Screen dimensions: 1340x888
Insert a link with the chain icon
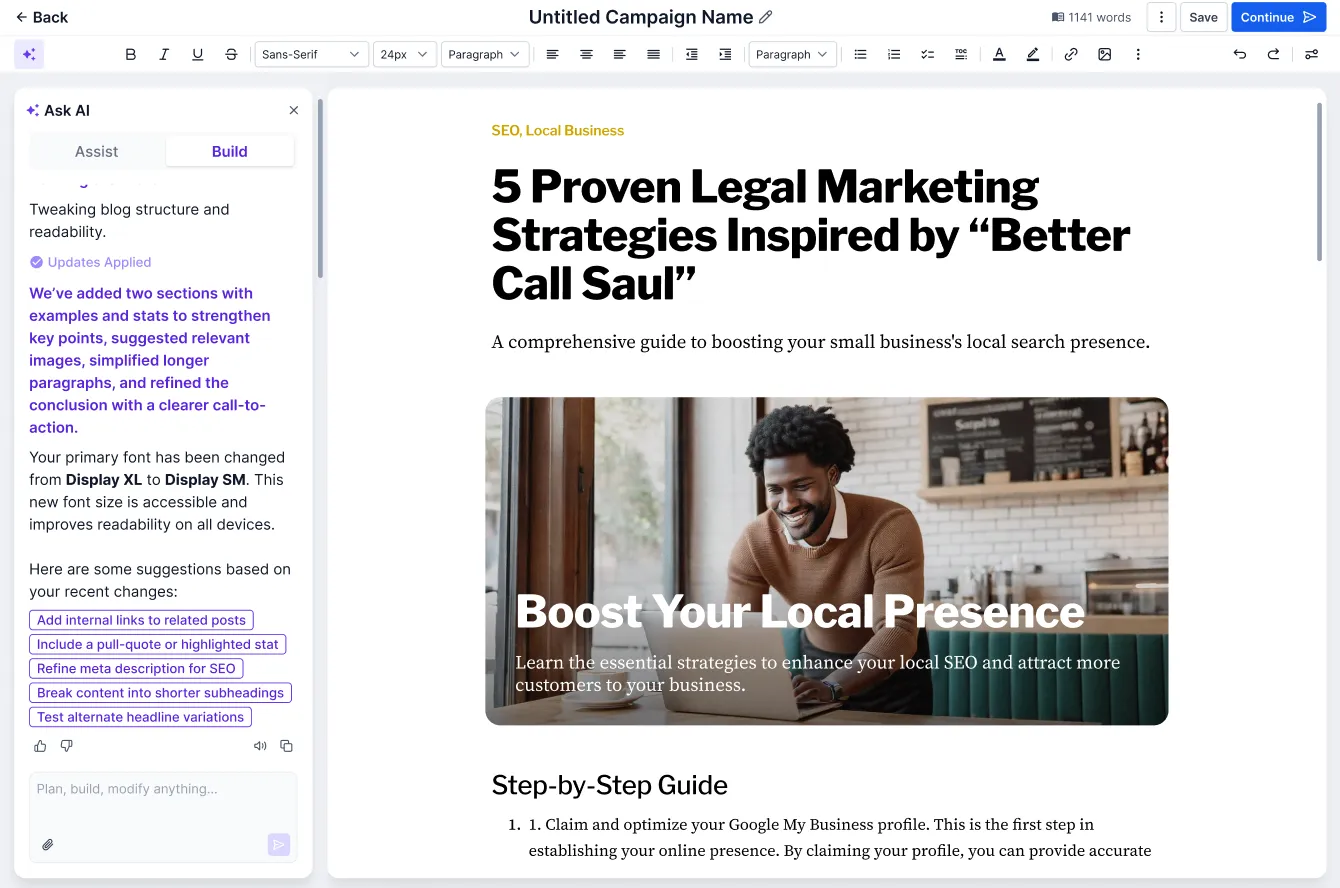point(1071,54)
